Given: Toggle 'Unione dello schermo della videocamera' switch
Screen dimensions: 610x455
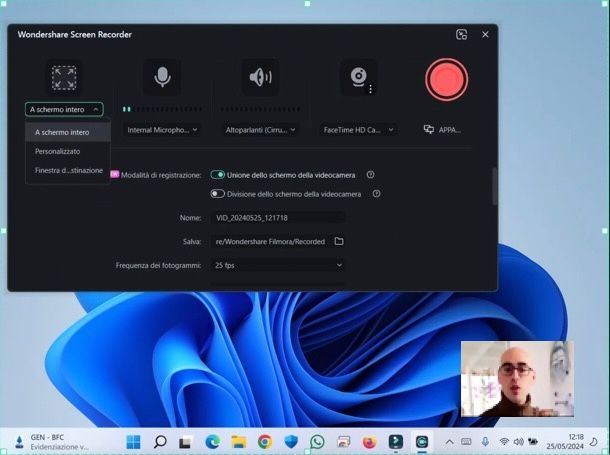Looking at the screenshot, I should click(x=217, y=175).
